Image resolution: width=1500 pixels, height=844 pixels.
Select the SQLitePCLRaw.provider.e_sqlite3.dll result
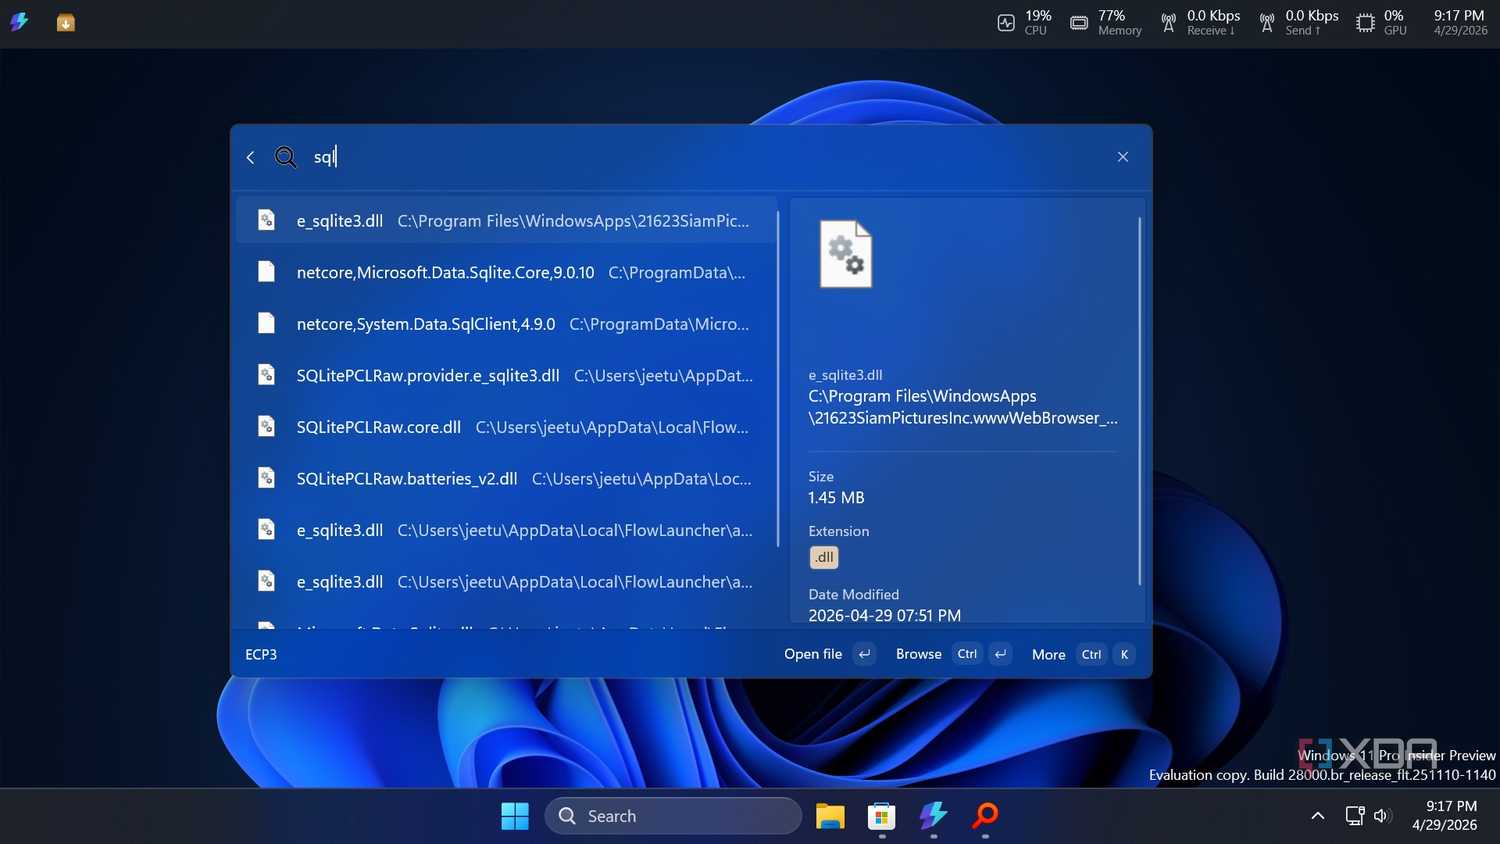coord(506,375)
